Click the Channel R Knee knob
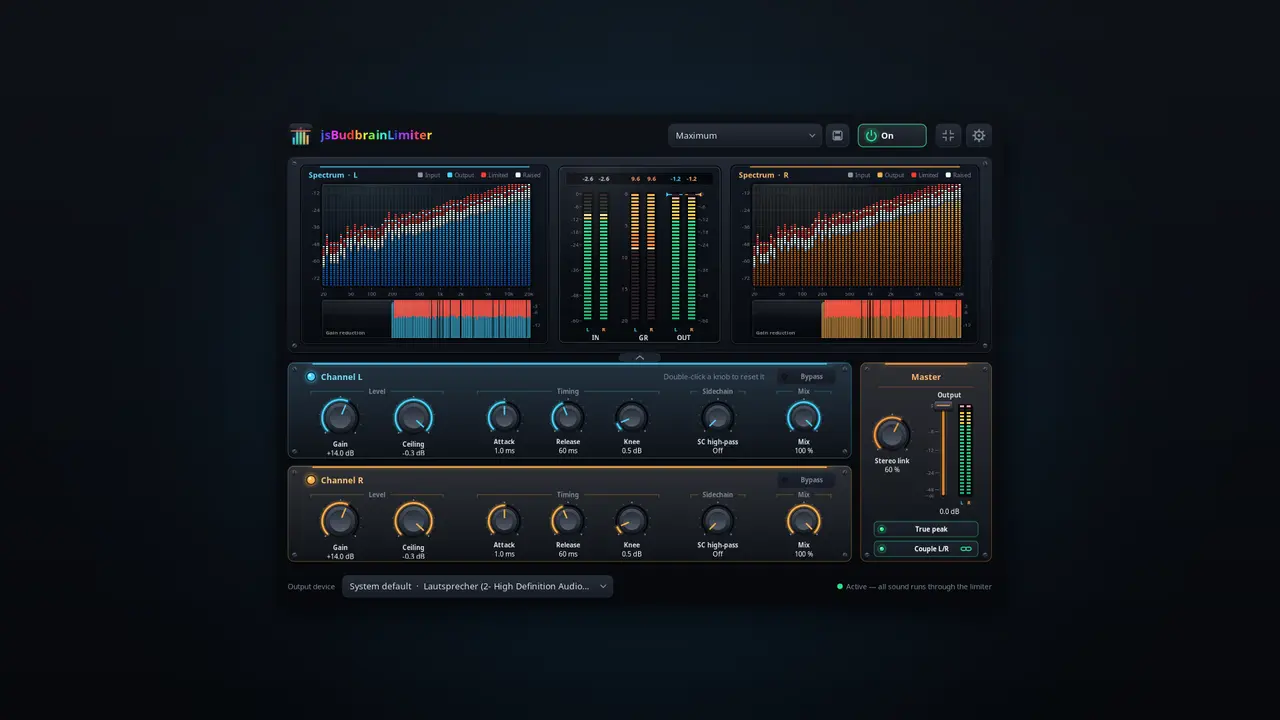Screen dimensions: 1280x720 (x=632, y=520)
